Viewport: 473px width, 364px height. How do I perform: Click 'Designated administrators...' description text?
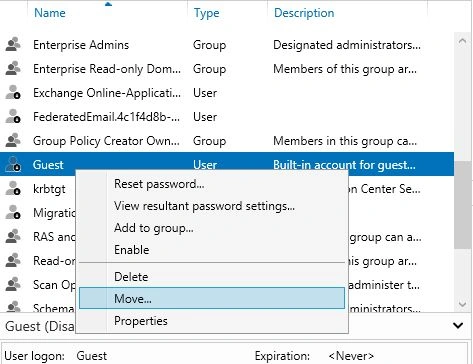click(347, 45)
